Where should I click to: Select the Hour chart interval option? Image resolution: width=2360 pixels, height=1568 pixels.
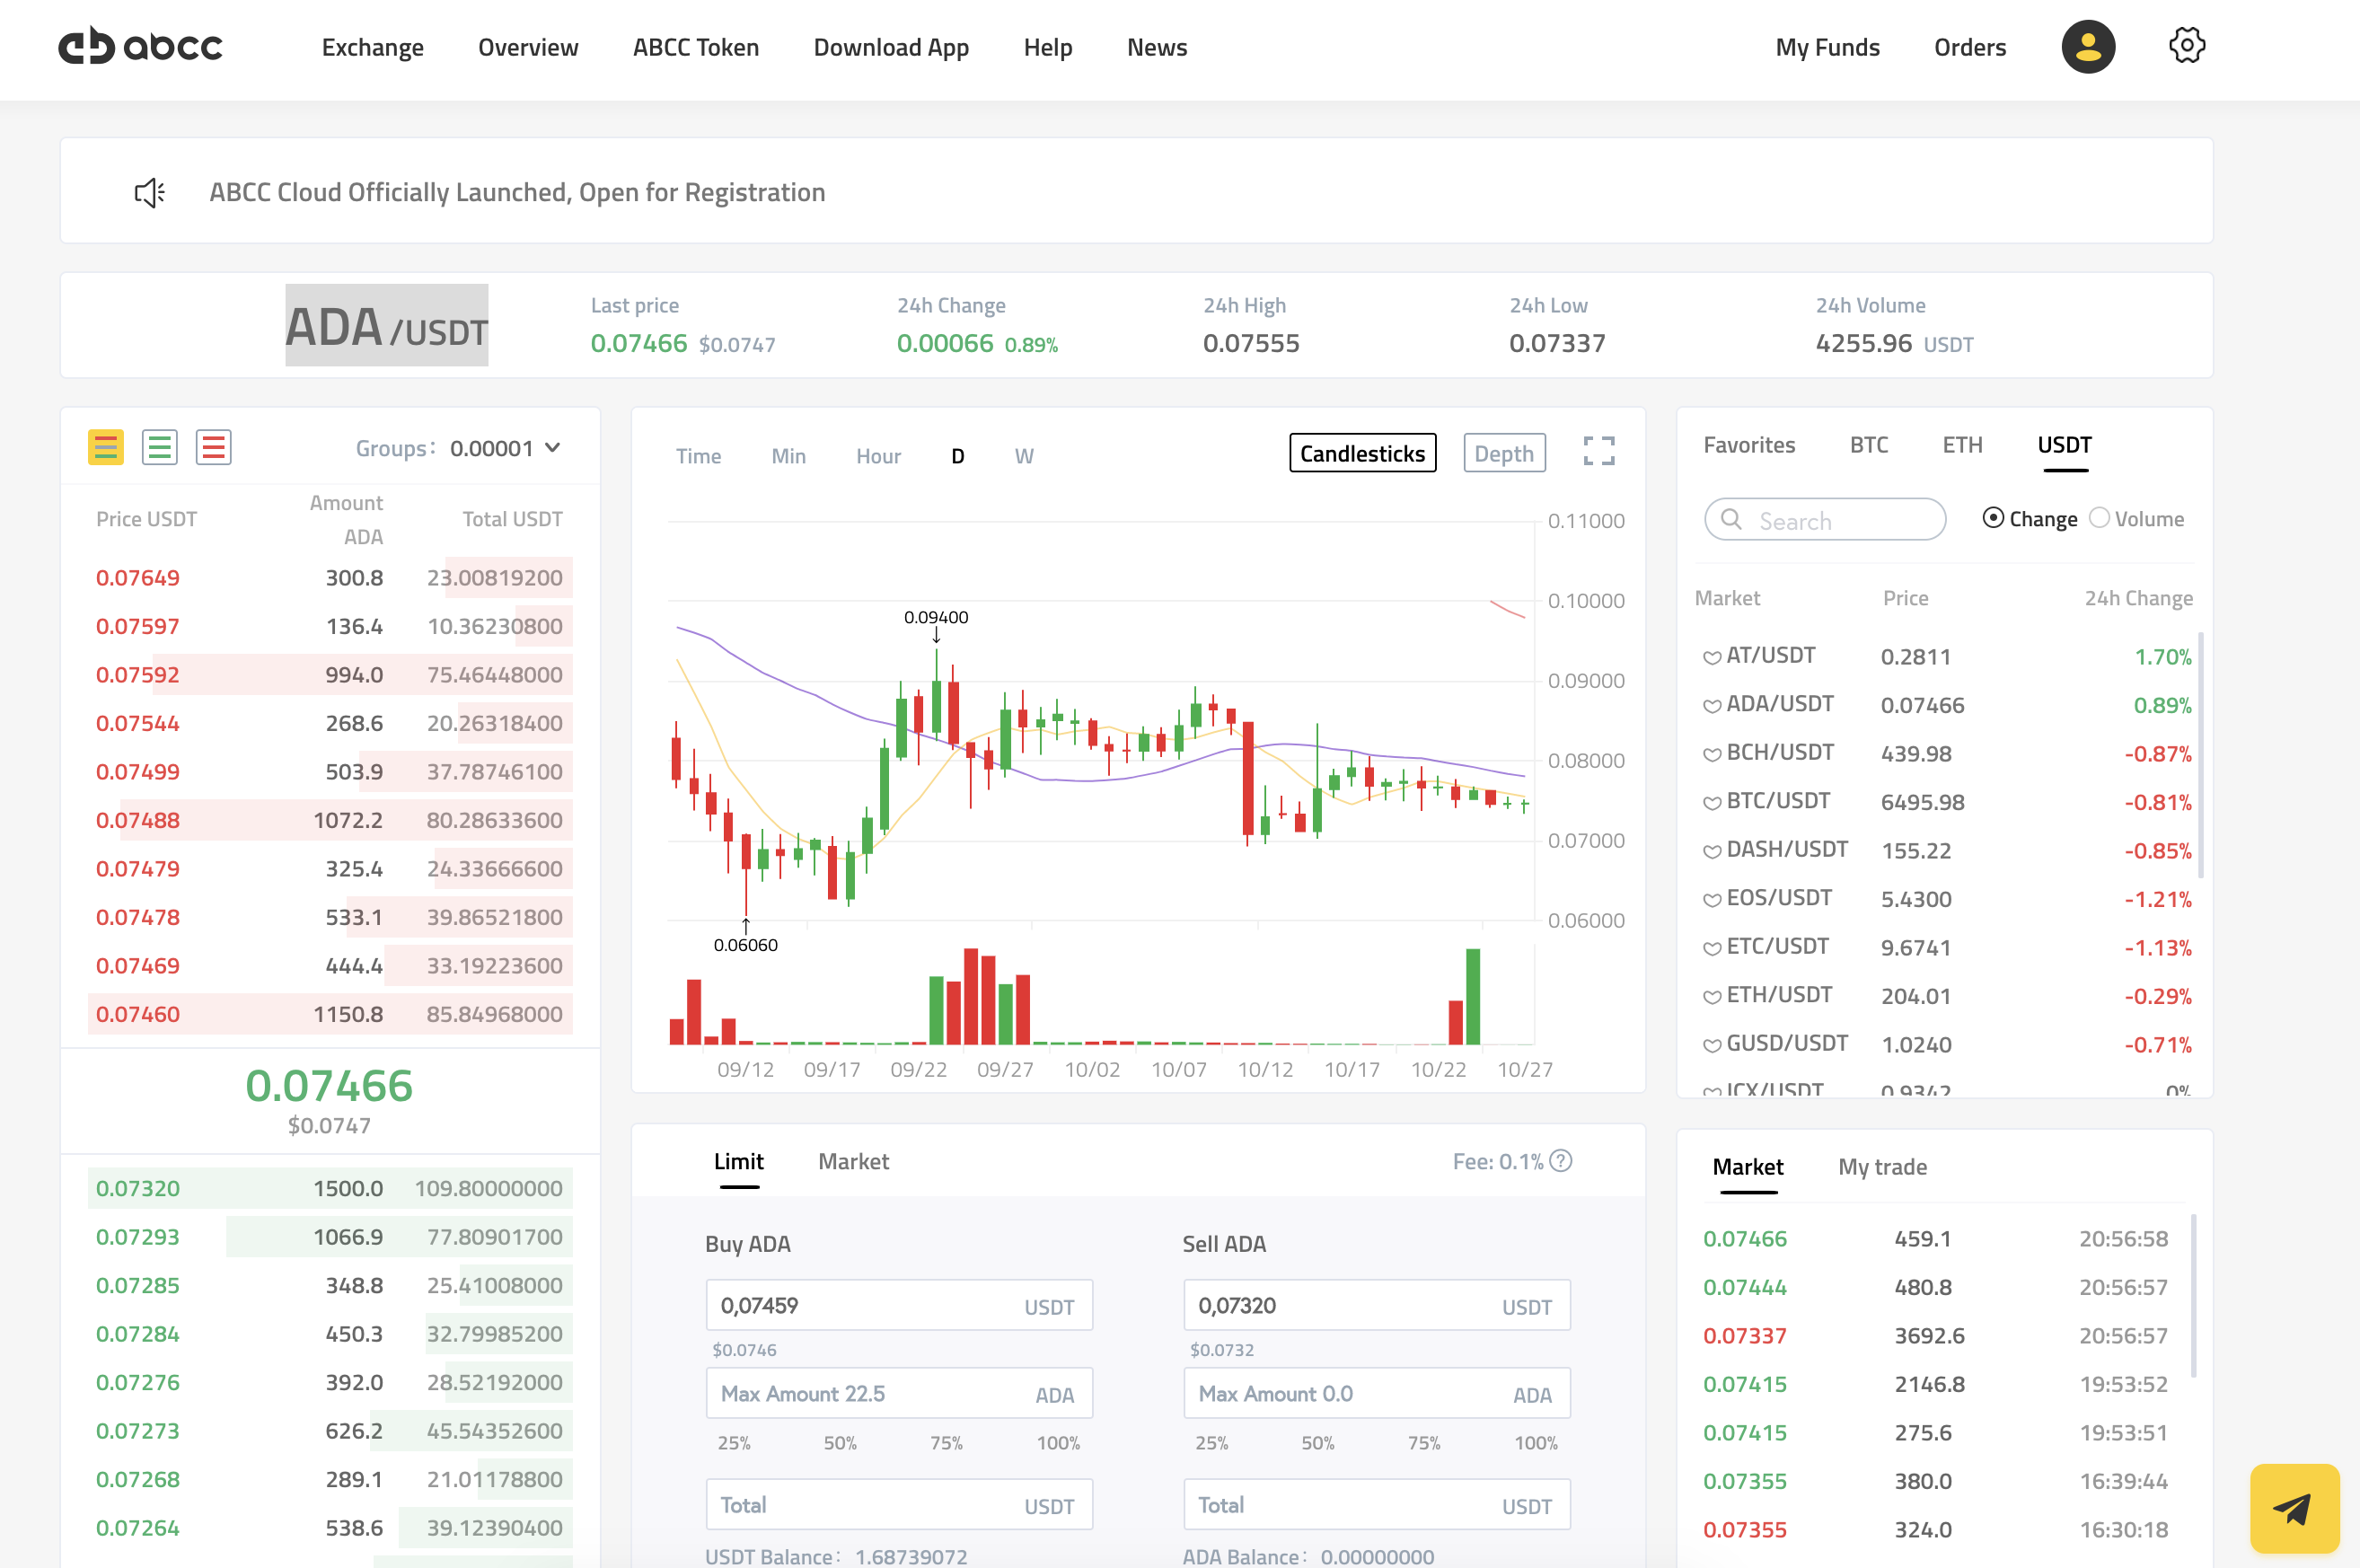[878, 456]
